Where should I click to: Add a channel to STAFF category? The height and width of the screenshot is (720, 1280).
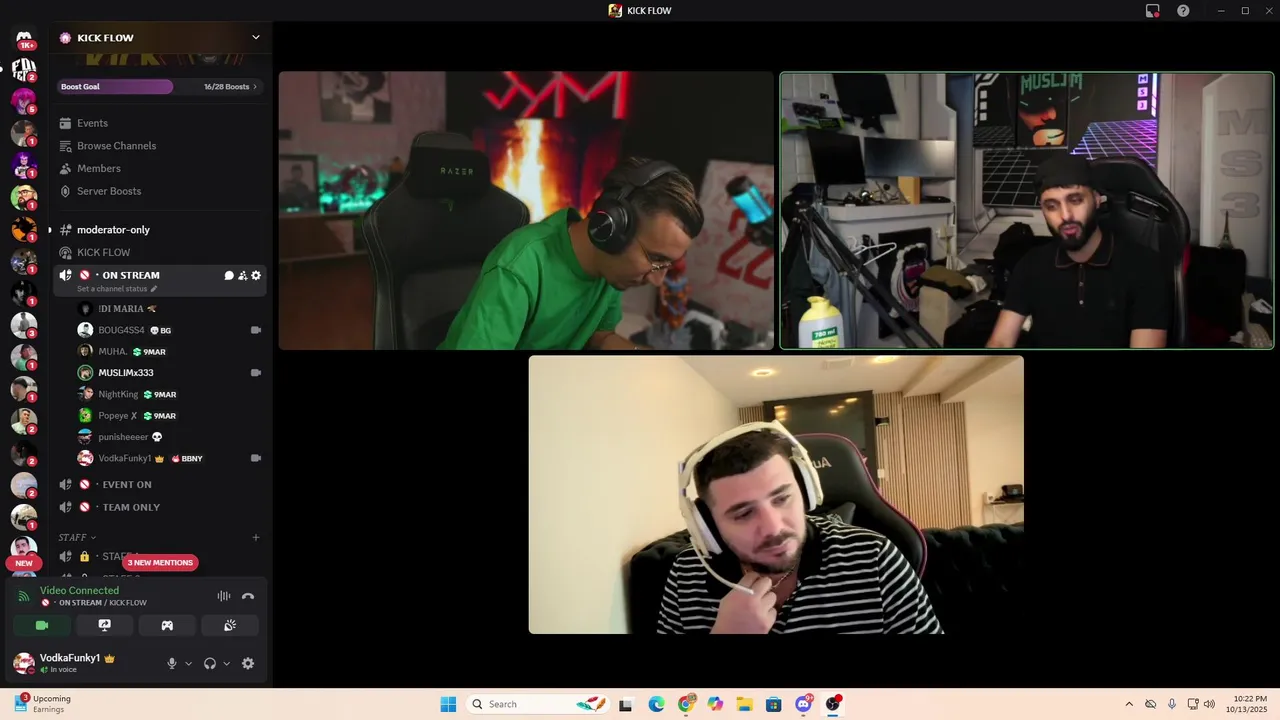(x=256, y=538)
